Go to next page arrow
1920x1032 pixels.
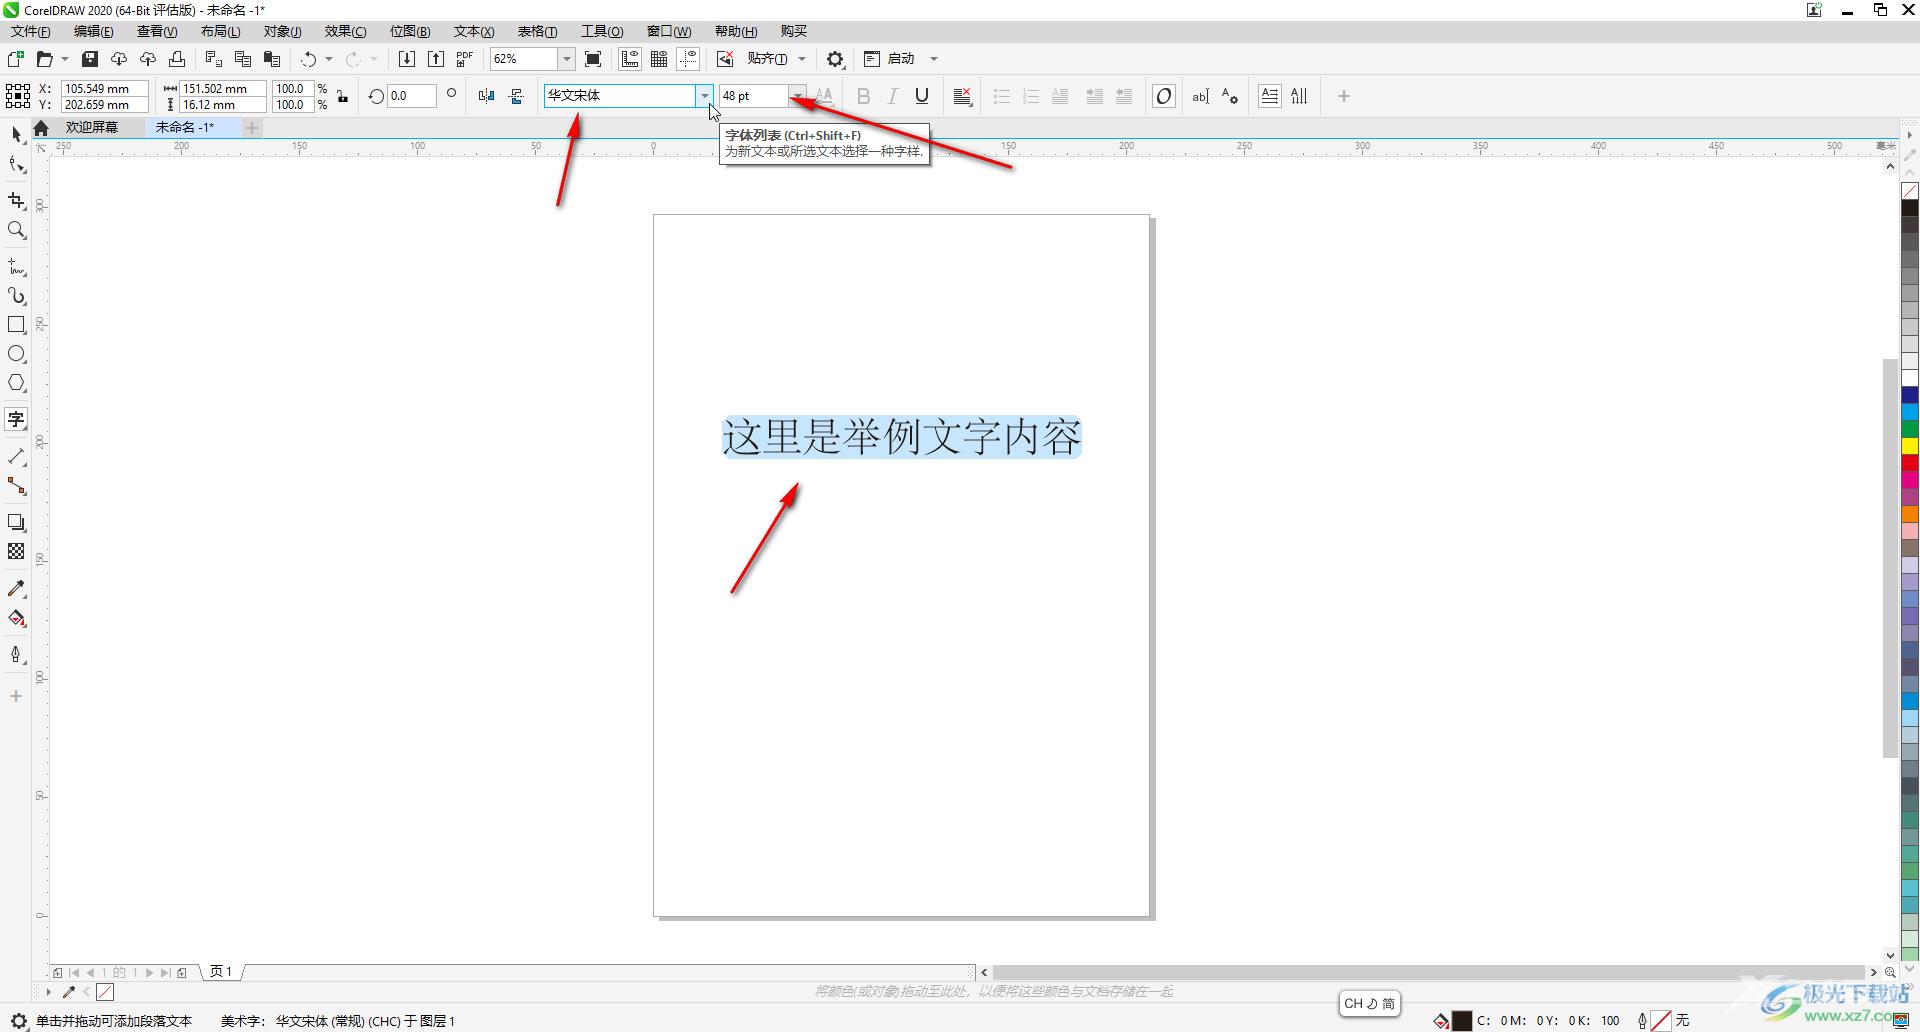[x=150, y=972]
